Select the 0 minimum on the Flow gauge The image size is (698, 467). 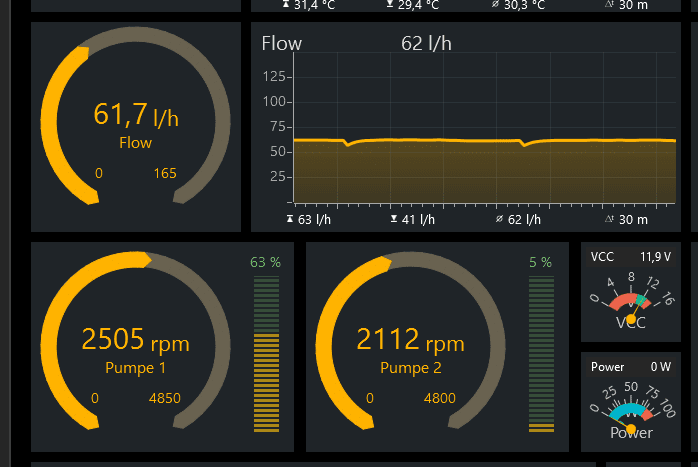[99, 173]
